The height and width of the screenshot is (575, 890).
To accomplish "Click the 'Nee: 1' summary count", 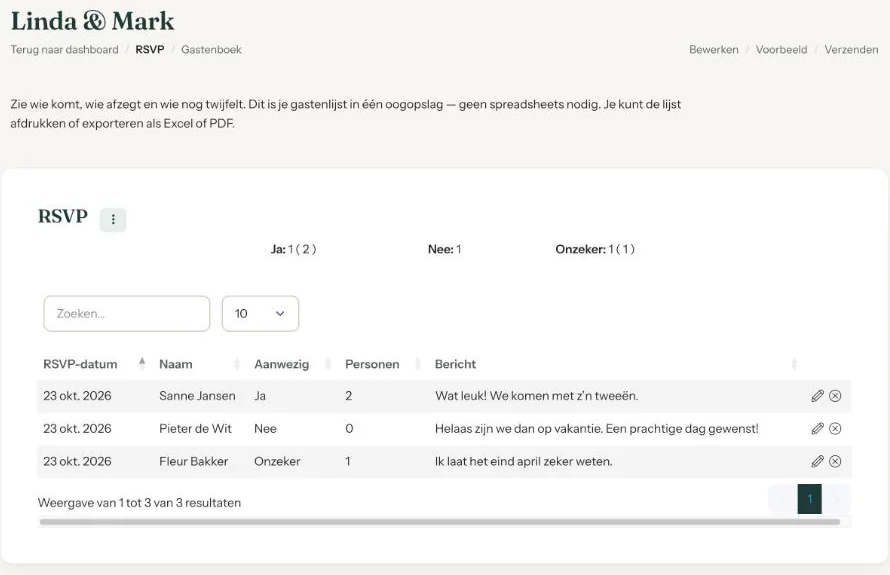I will [x=444, y=249].
